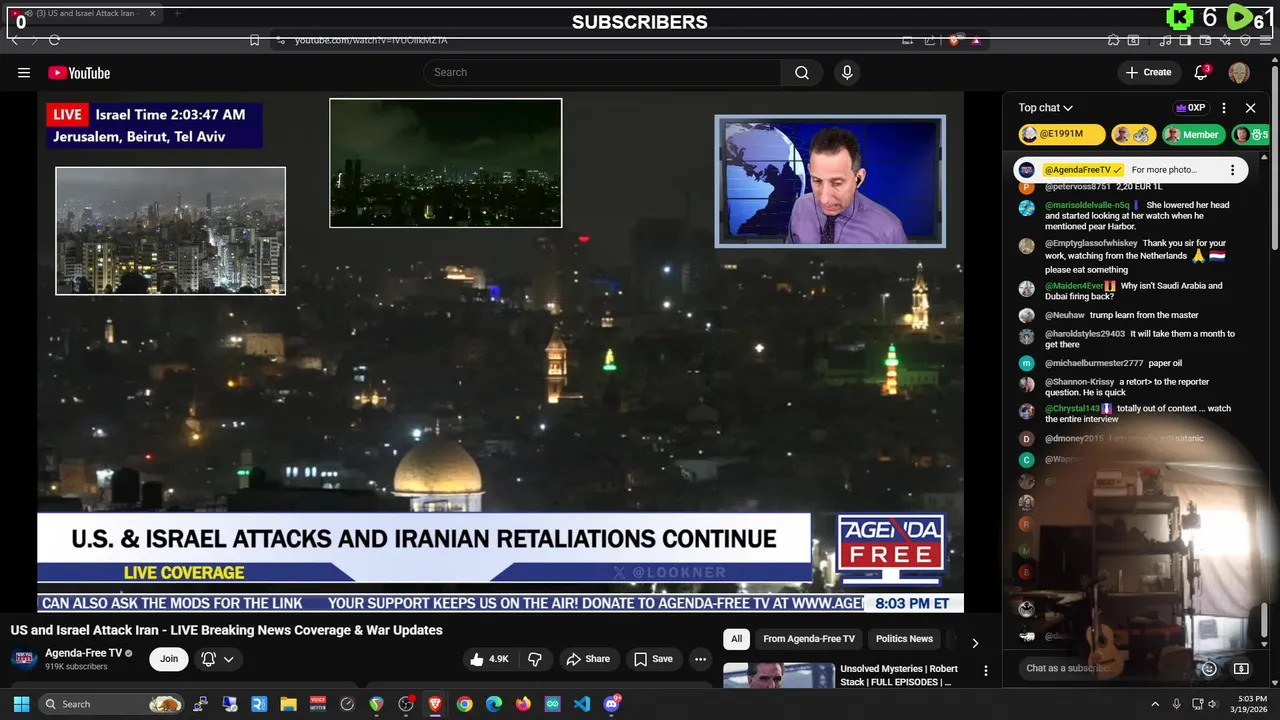Reload the page in browser toolbar
1280x720 pixels.
point(54,40)
